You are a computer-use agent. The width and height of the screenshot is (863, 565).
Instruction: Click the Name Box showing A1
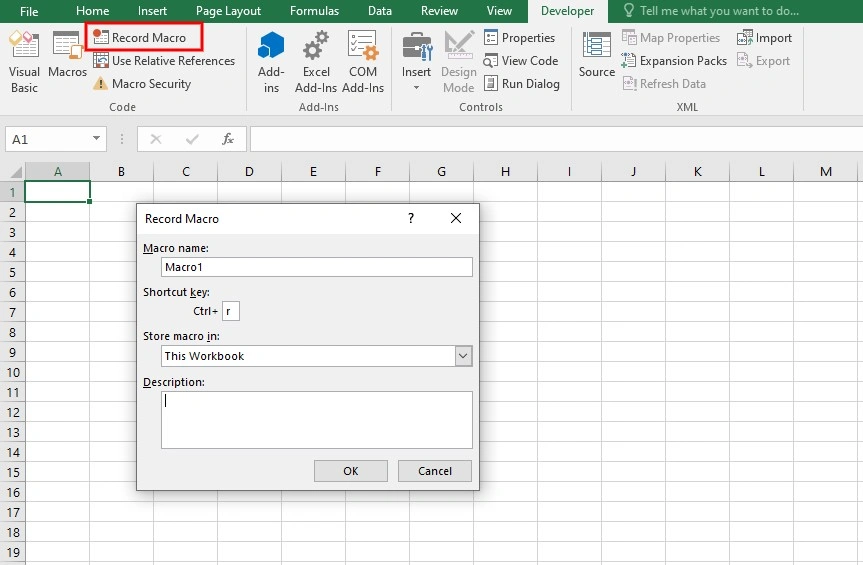tap(48, 139)
